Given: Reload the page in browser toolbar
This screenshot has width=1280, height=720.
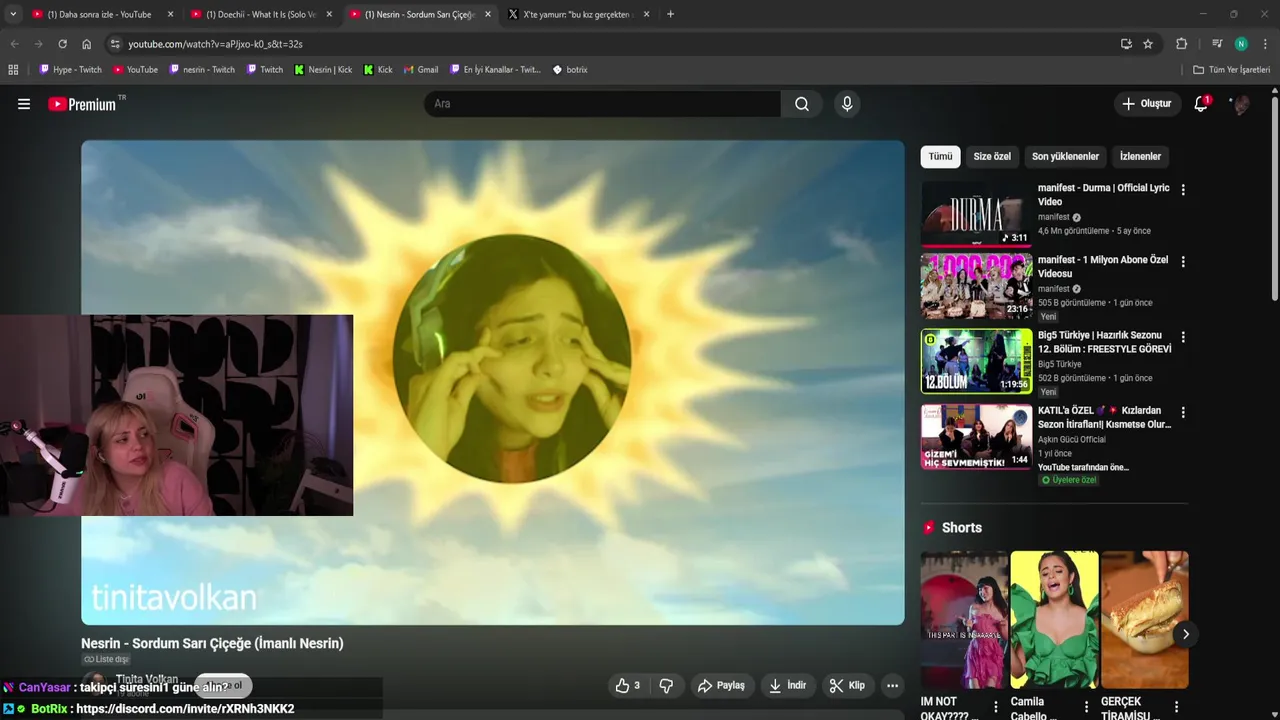Looking at the screenshot, I should click(x=62, y=44).
